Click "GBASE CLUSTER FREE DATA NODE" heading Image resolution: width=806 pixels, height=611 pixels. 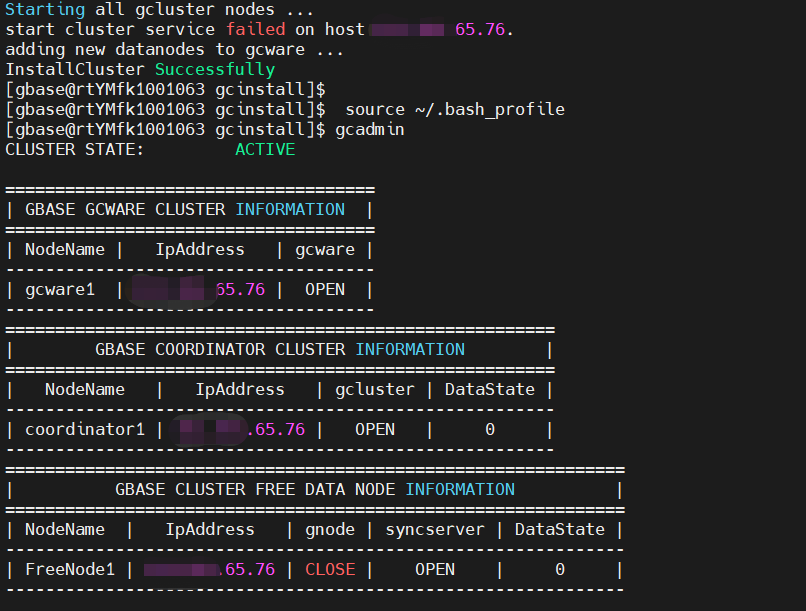[255, 489]
